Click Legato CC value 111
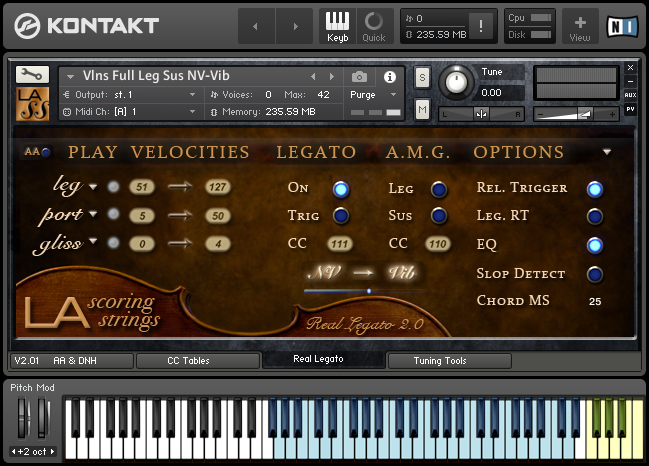The image size is (649, 466). click(339, 244)
